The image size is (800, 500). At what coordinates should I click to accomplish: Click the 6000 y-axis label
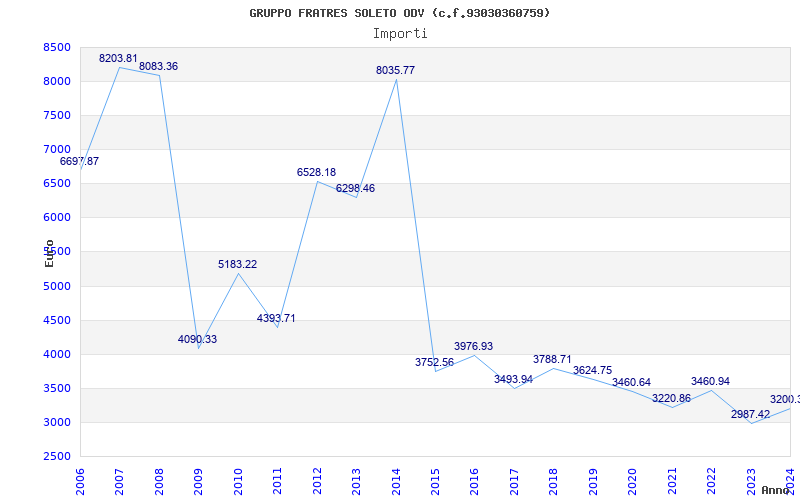click(x=57, y=217)
